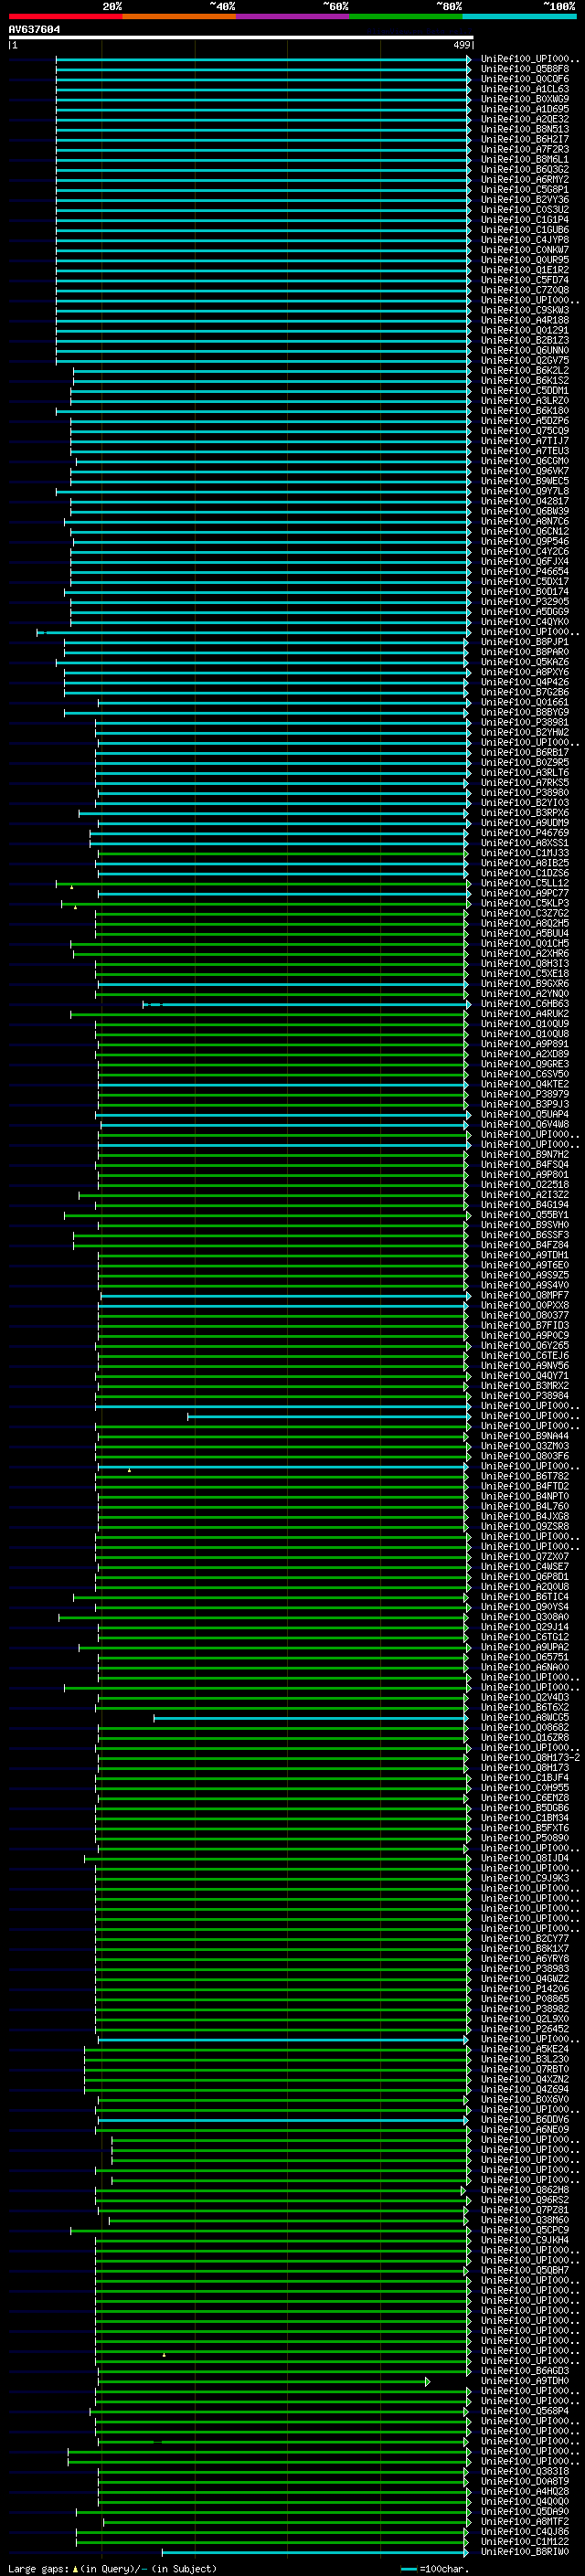The width and height of the screenshot is (585, 2576).
Task: Select hit label UniRef100_Q10QU9
Action: click(x=524, y=1023)
